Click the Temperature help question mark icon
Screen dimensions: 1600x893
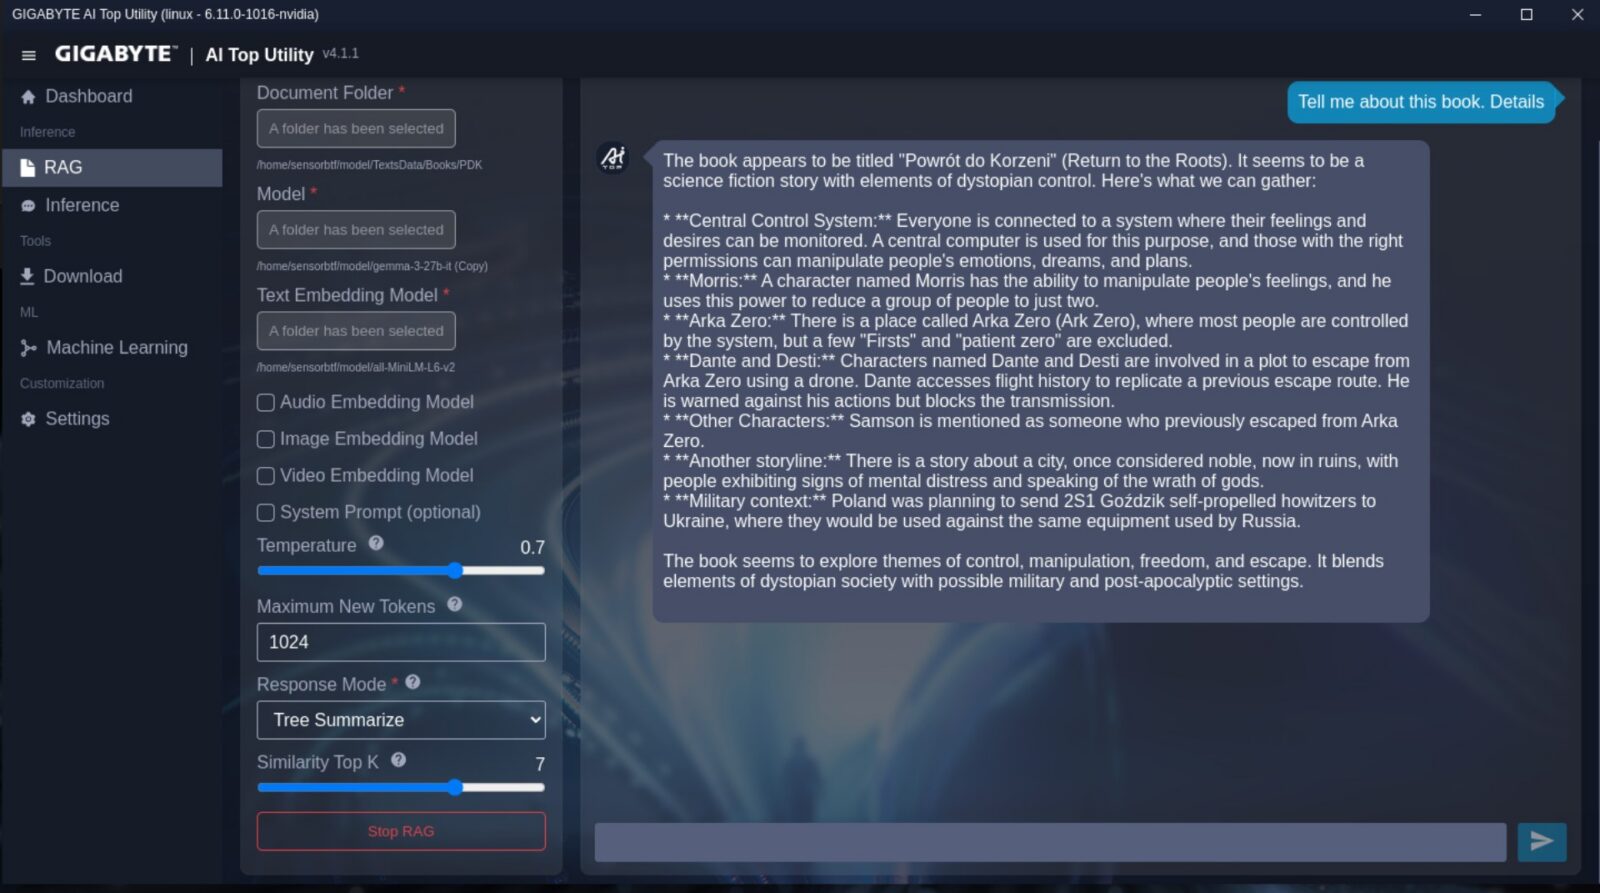376,543
